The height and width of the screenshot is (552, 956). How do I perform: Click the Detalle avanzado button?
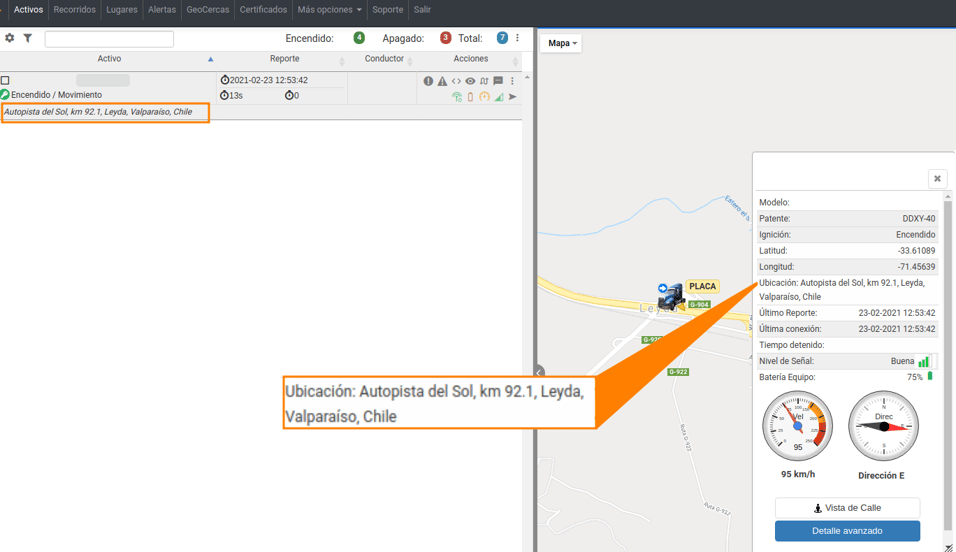click(847, 531)
